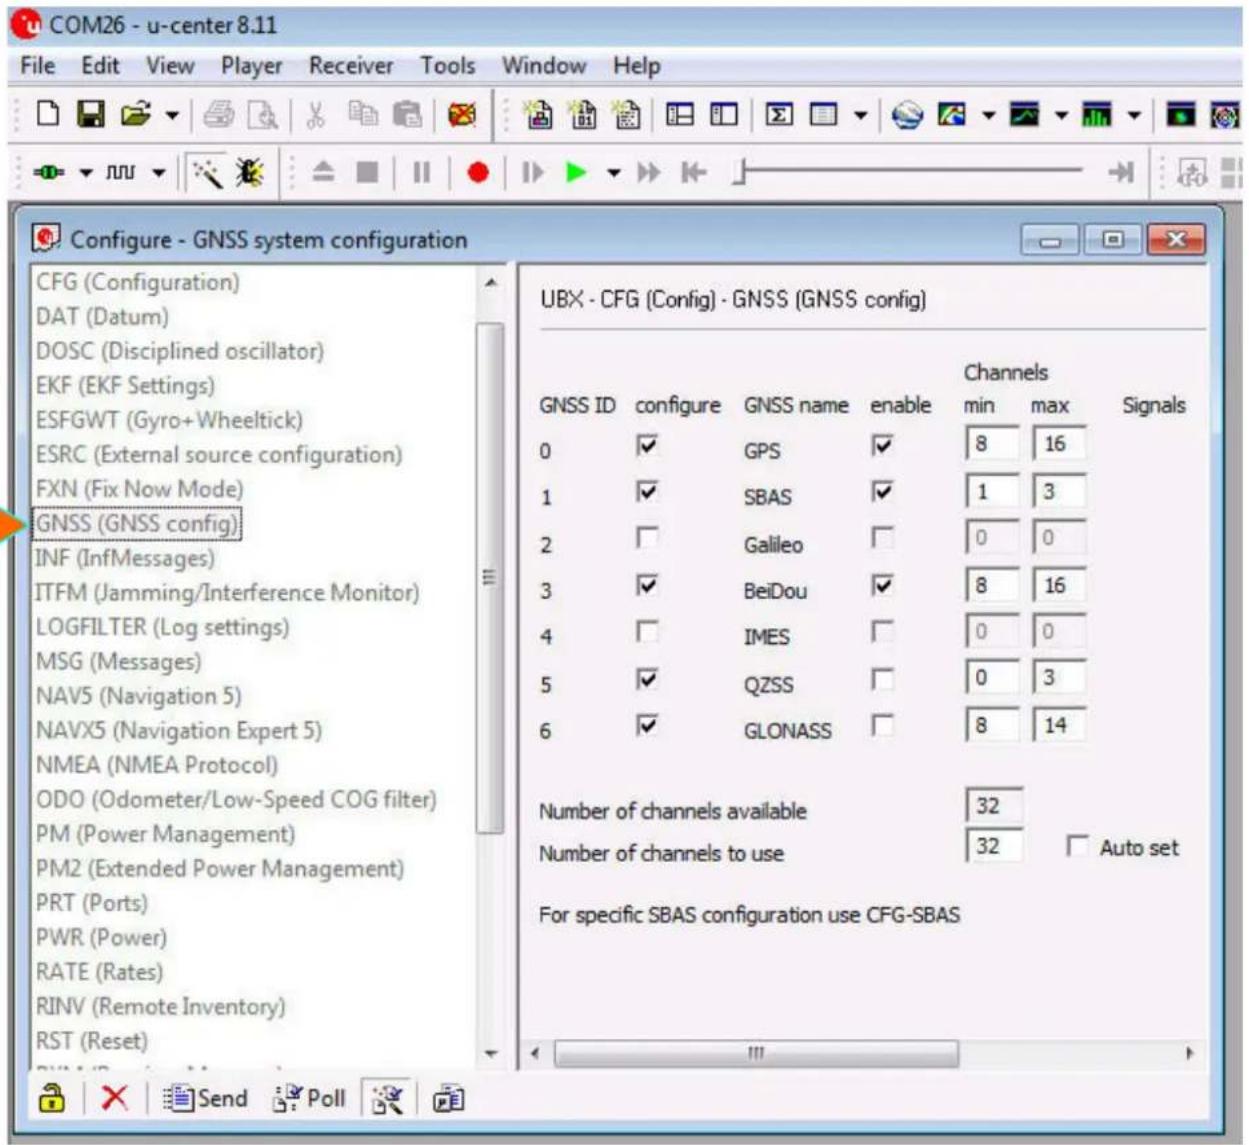Click the Number of channels to use field
Viewport: 1249px width, 1145px height.
pos(994,846)
